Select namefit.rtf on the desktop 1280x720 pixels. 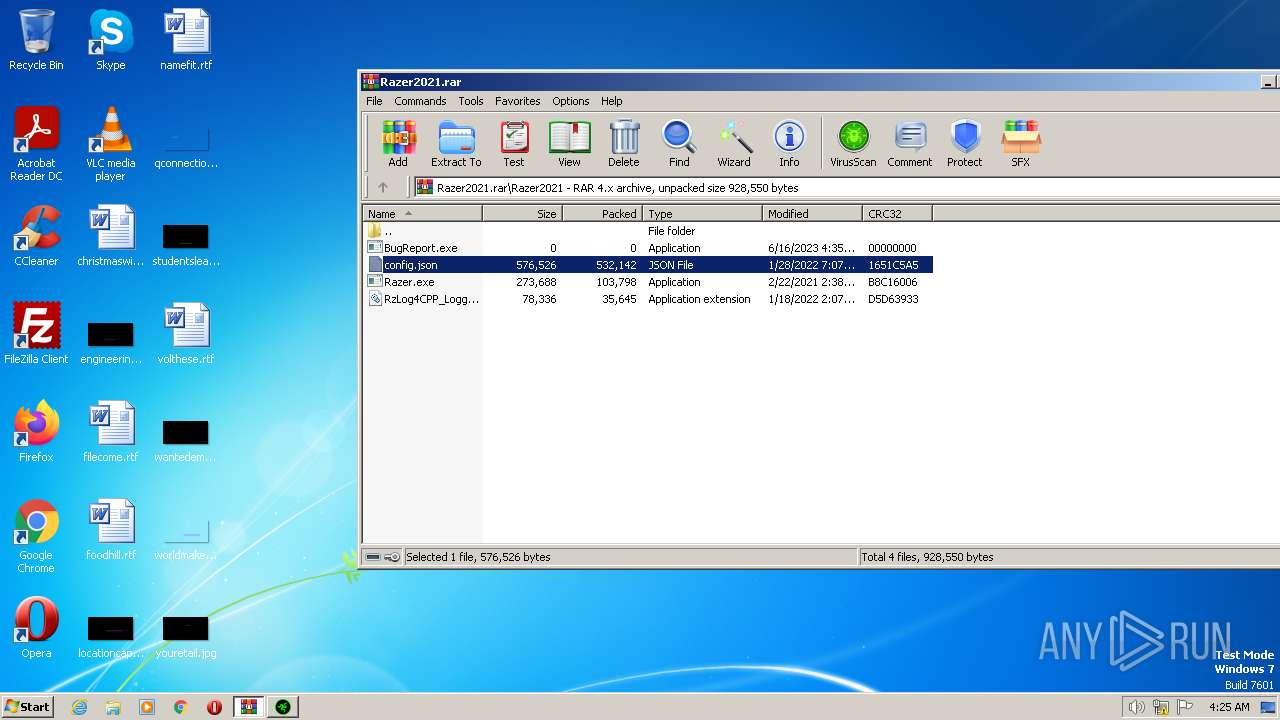pos(186,40)
